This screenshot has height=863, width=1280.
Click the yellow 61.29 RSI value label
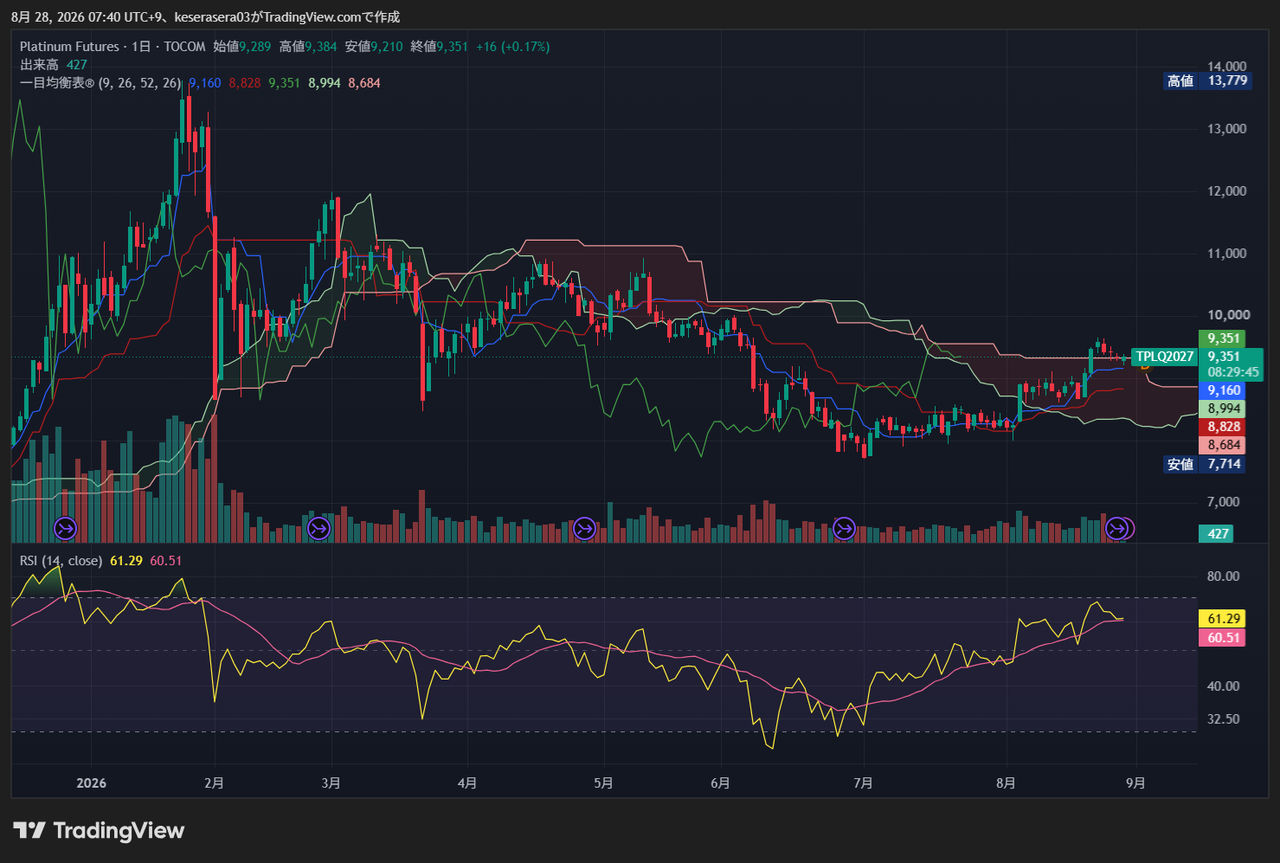click(x=1224, y=620)
